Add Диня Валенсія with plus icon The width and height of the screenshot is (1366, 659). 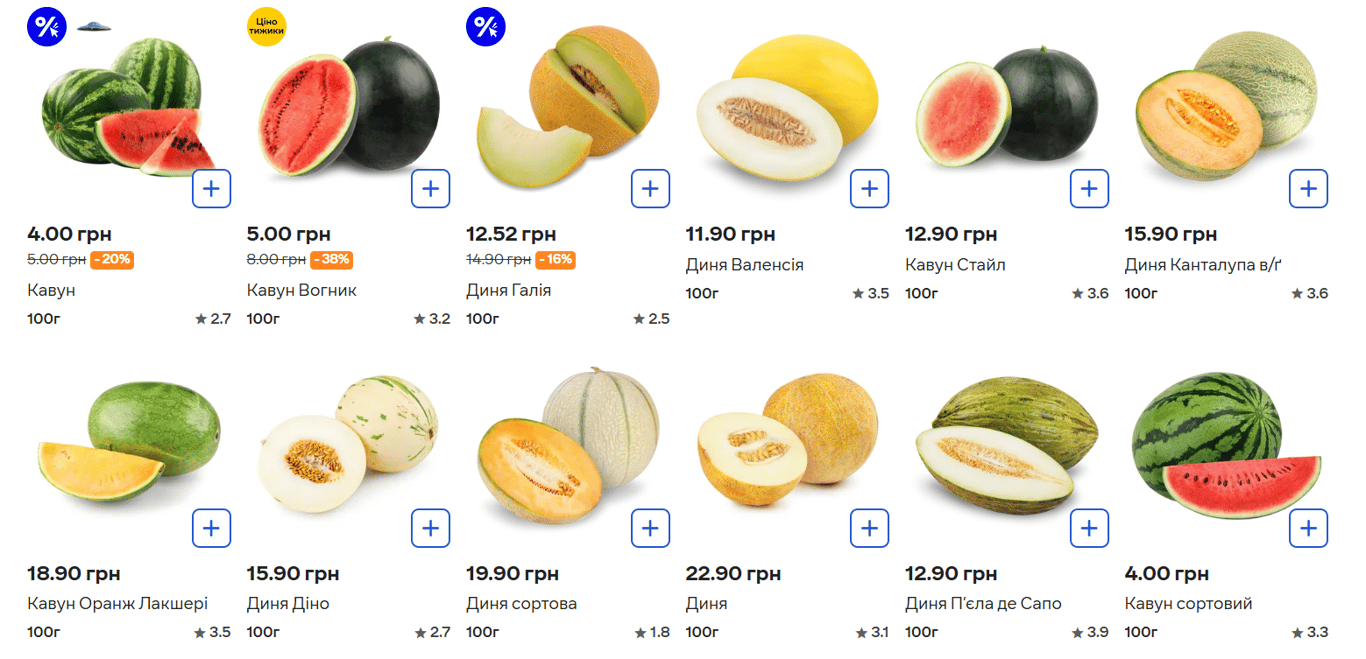pos(870,189)
